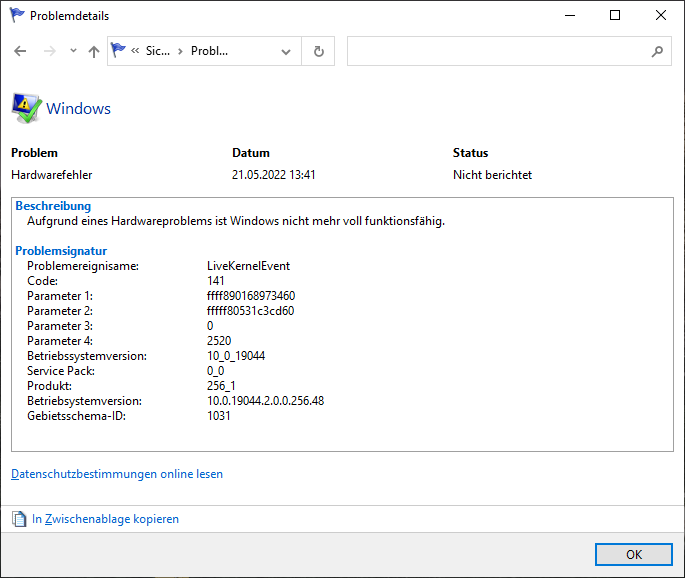Click the 'Problem' column header
Image resolution: width=685 pixels, height=578 pixels.
point(35,153)
